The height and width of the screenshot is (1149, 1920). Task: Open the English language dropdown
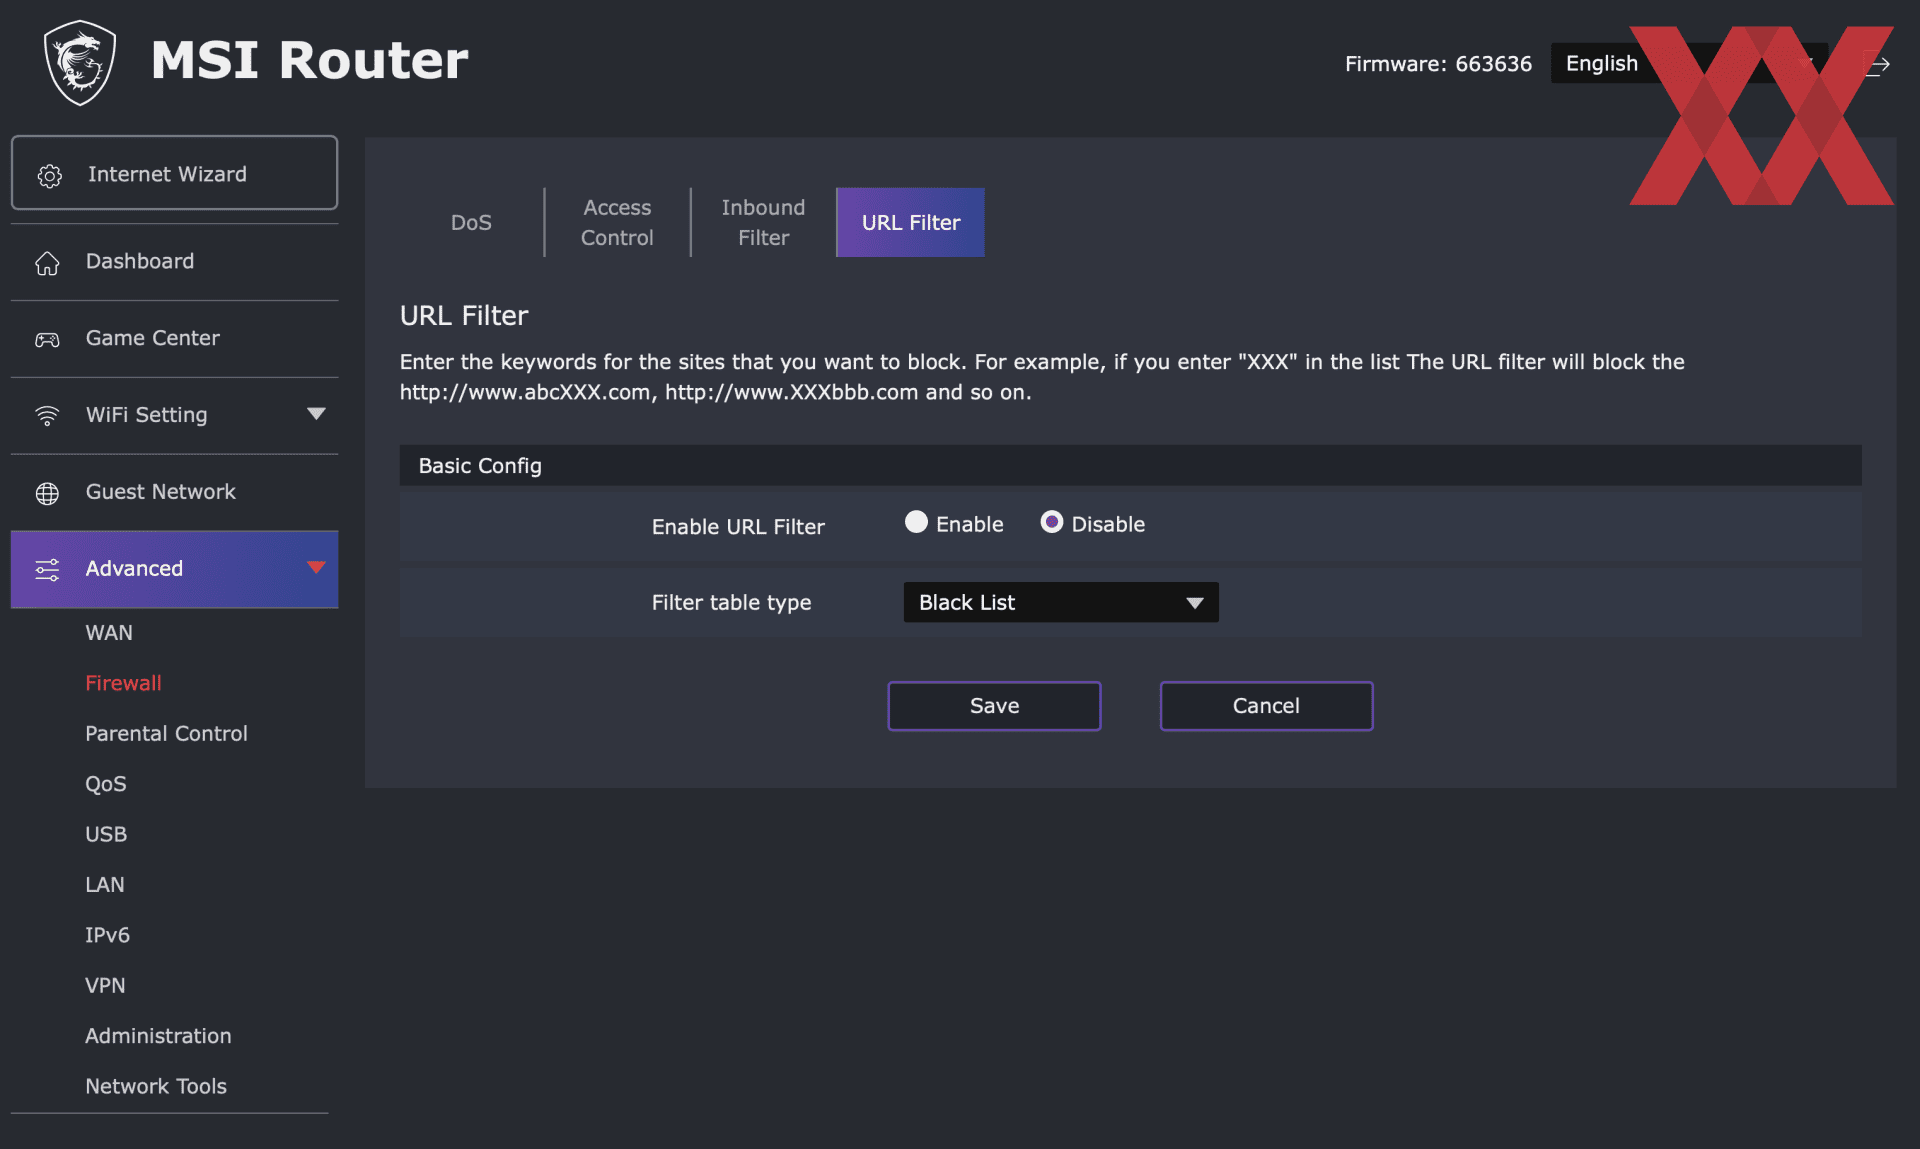[x=1689, y=63]
